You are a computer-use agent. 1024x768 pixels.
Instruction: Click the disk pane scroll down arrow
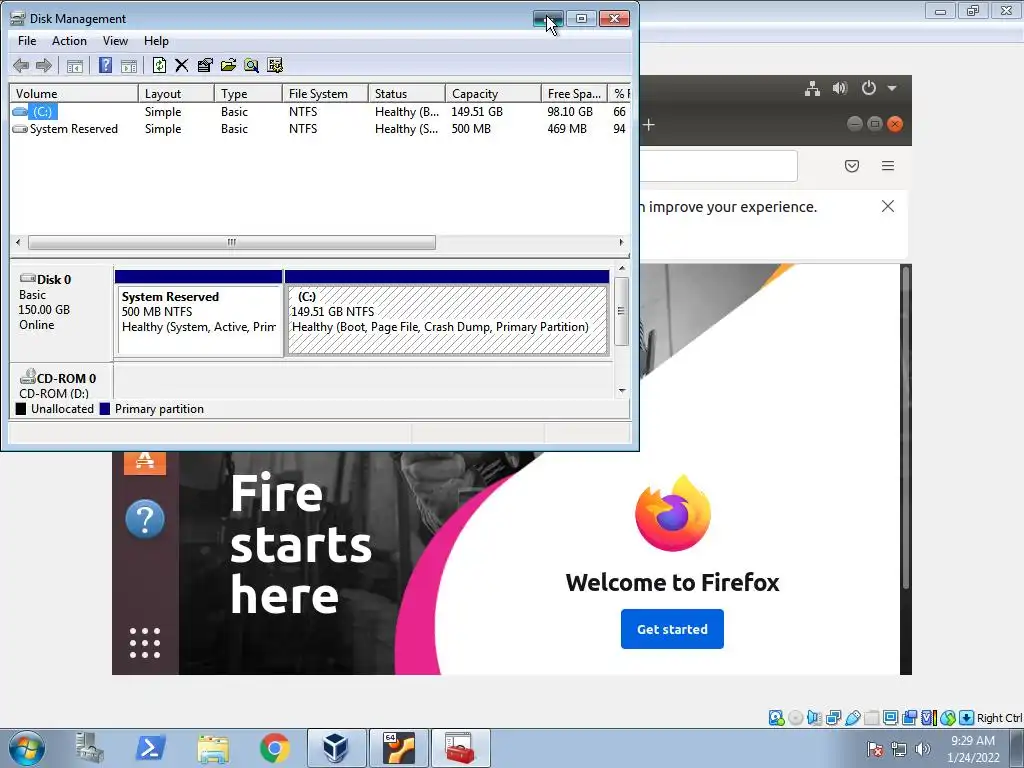pyautogui.click(x=622, y=391)
